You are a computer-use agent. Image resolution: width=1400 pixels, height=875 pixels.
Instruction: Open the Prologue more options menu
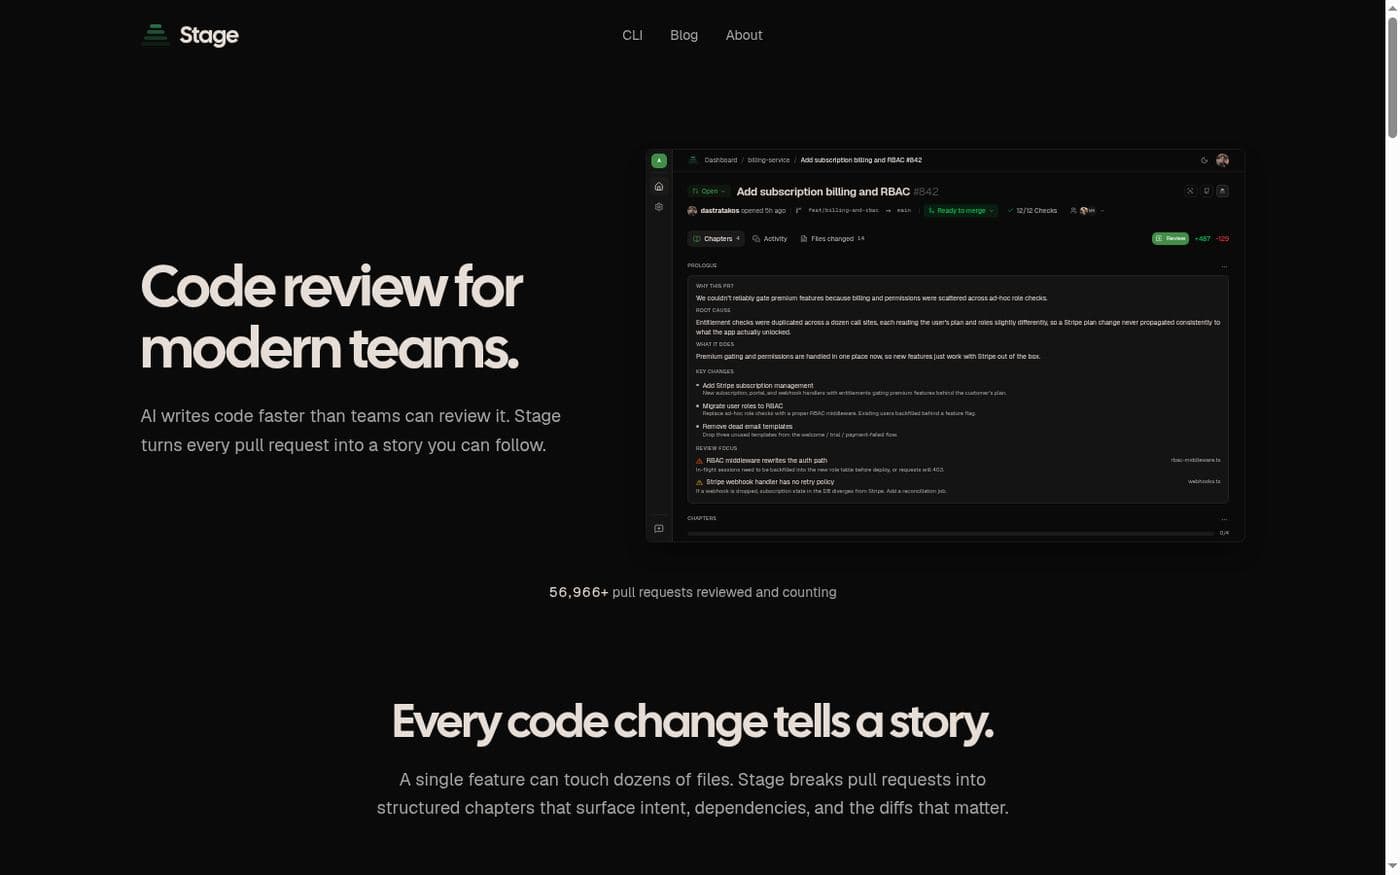point(1224,266)
